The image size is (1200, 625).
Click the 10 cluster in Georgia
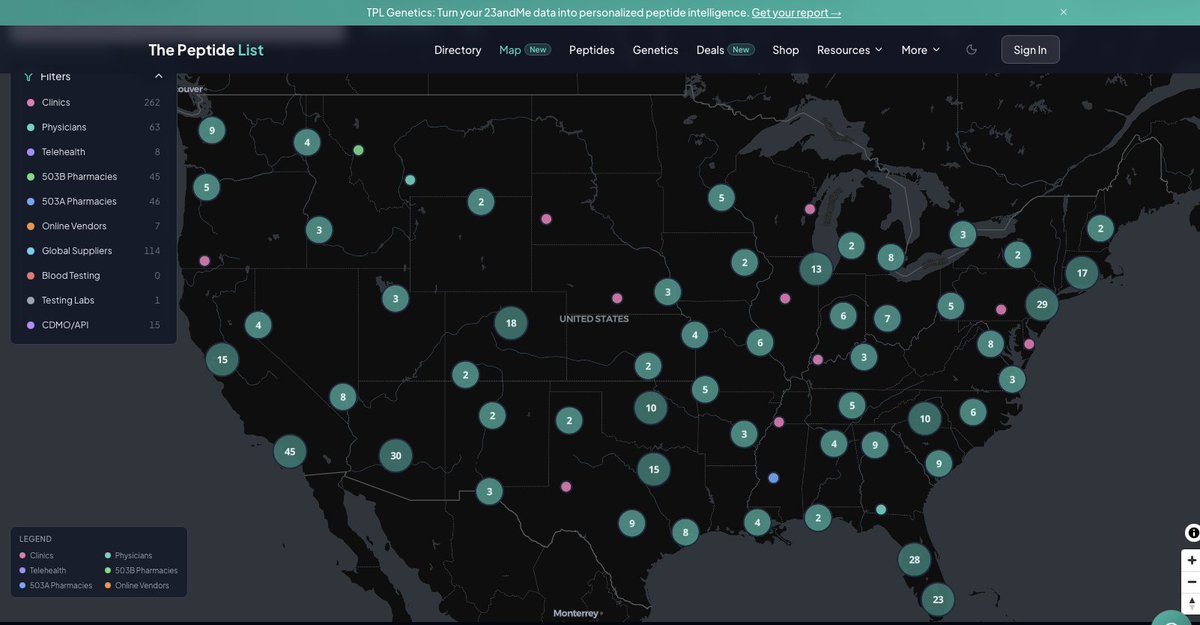[925, 419]
